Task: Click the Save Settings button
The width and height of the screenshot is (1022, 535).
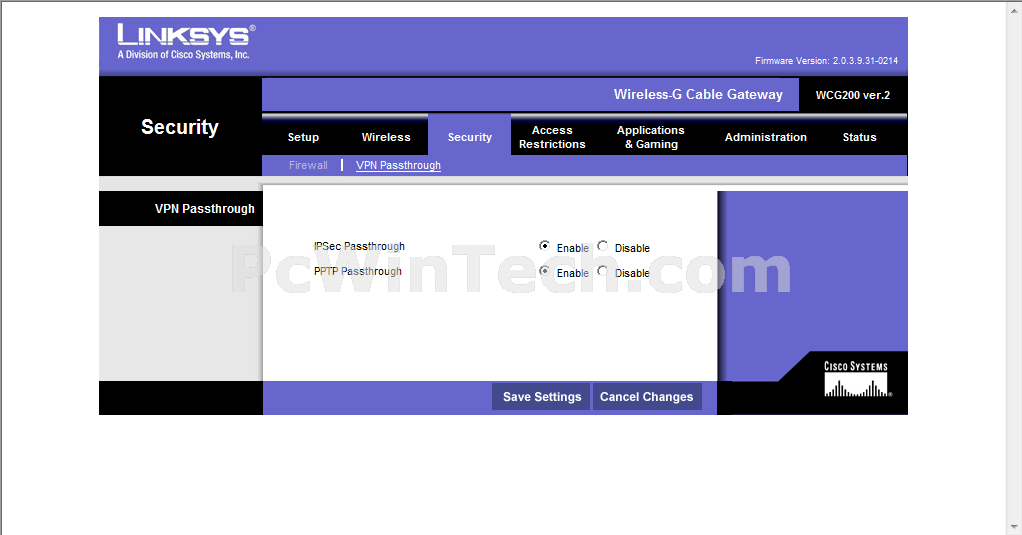Action: click(x=542, y=397)
